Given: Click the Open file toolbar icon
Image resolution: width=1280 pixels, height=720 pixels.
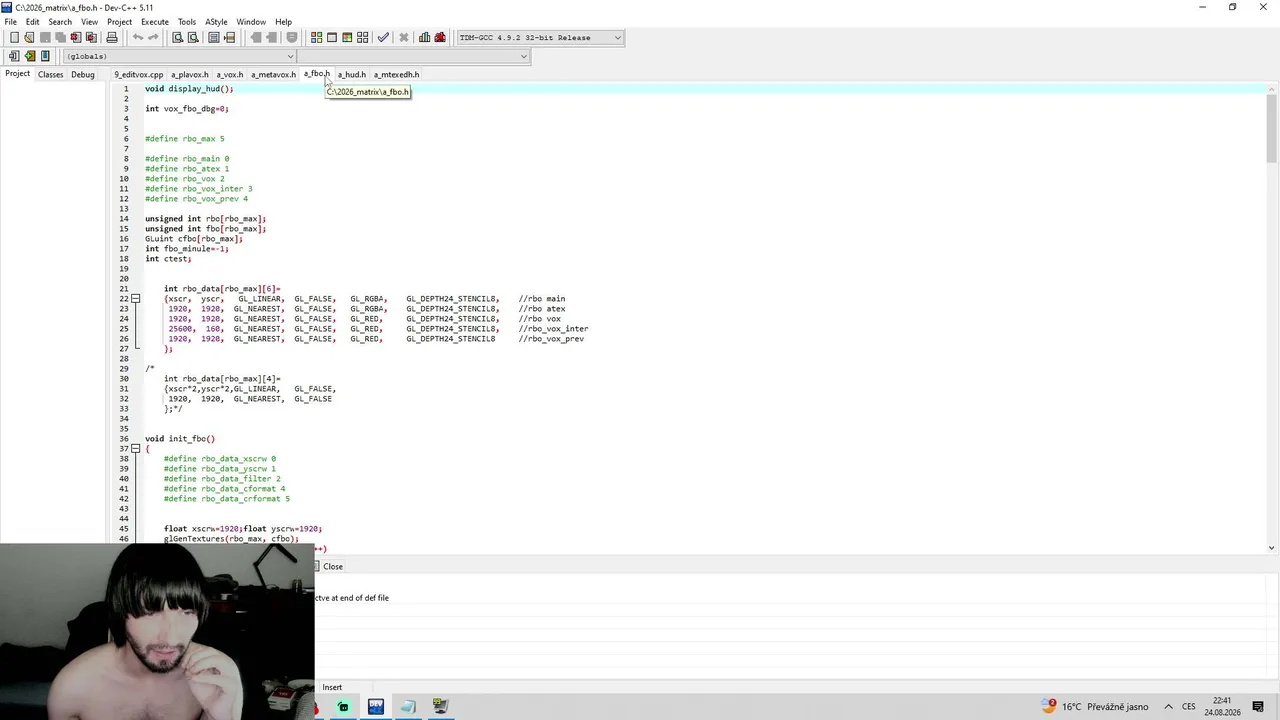Looking at the screenshot, I should point(29,37).
